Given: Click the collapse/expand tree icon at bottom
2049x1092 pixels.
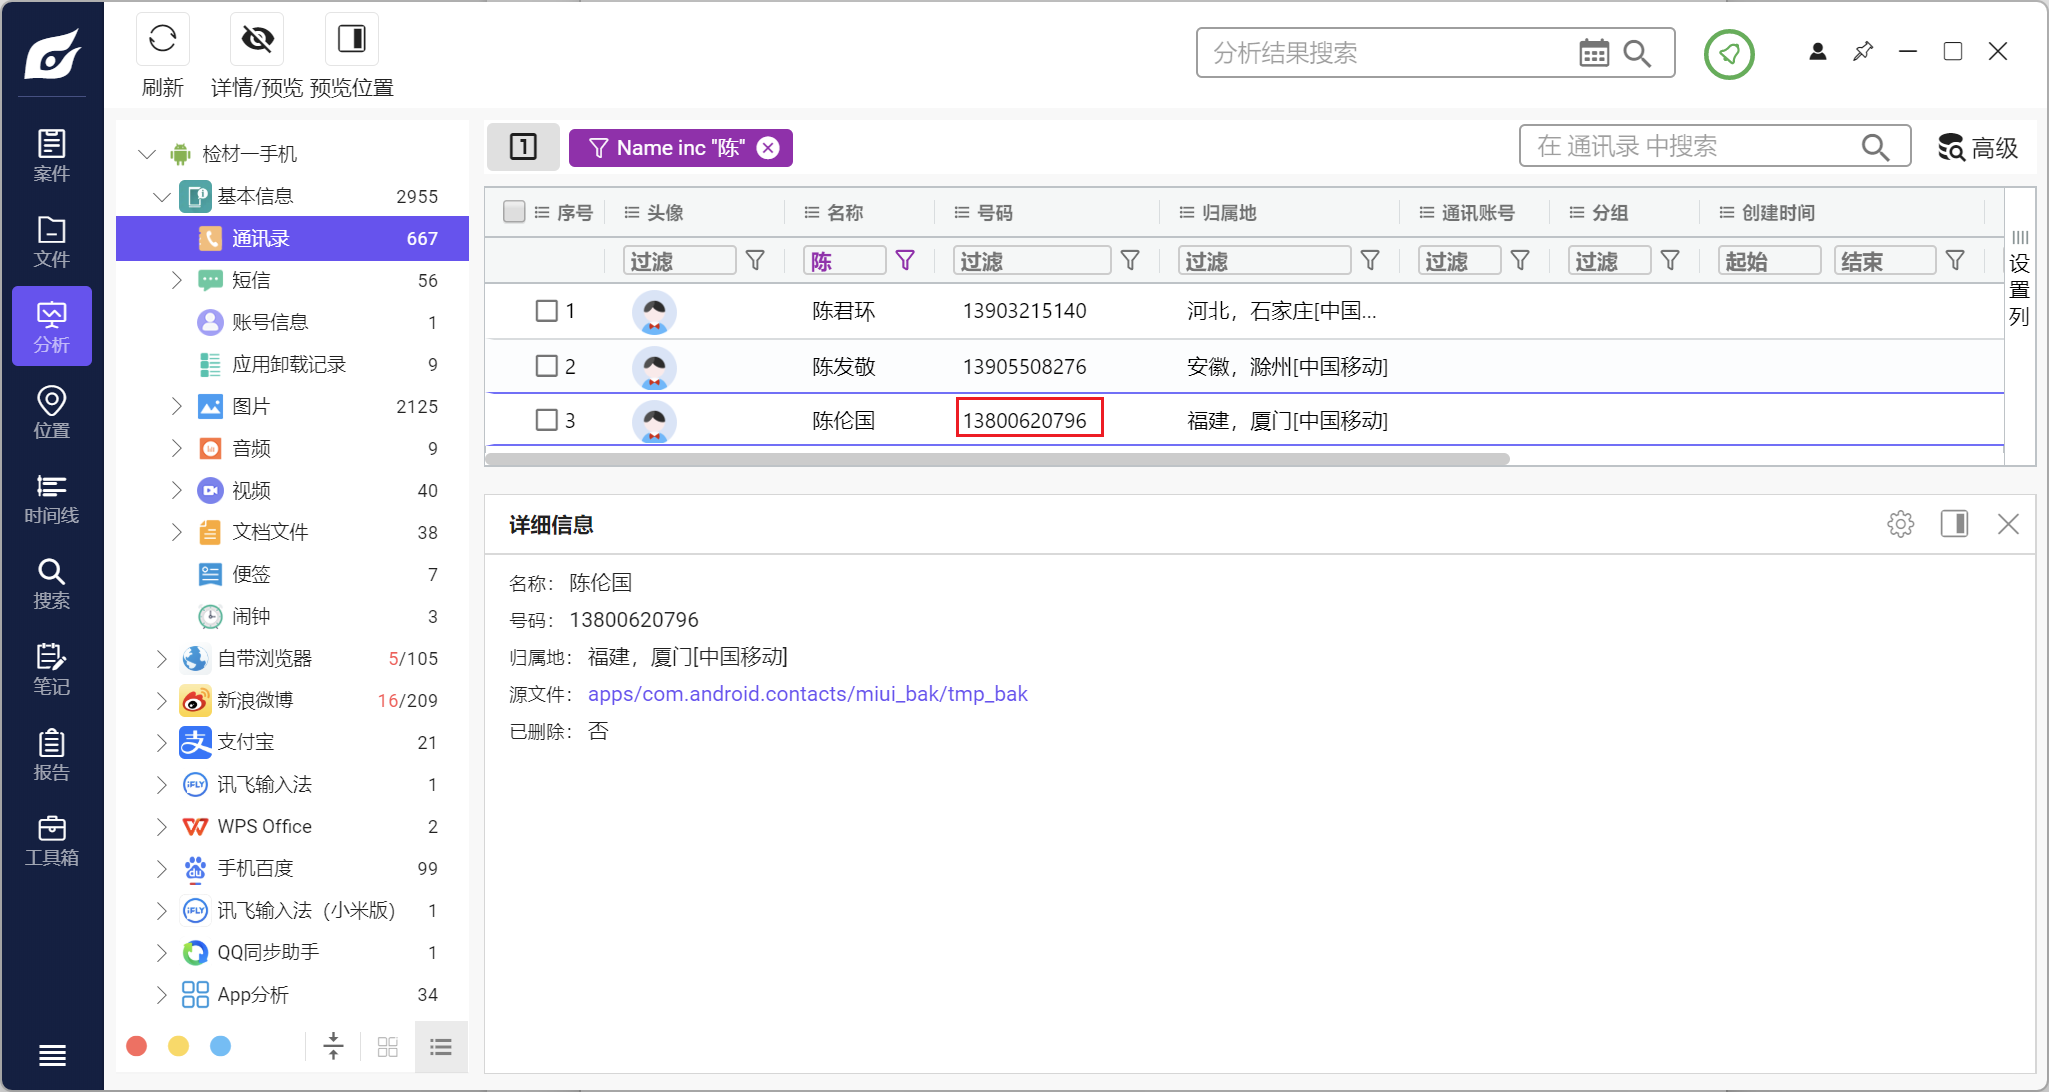Looking at the screenshot, I should 334,1046.
